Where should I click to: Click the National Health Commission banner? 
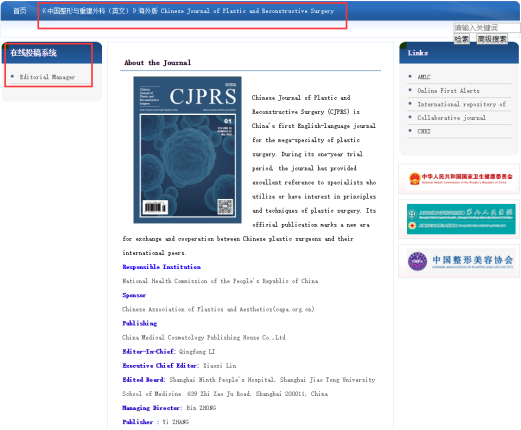[459, 179]
